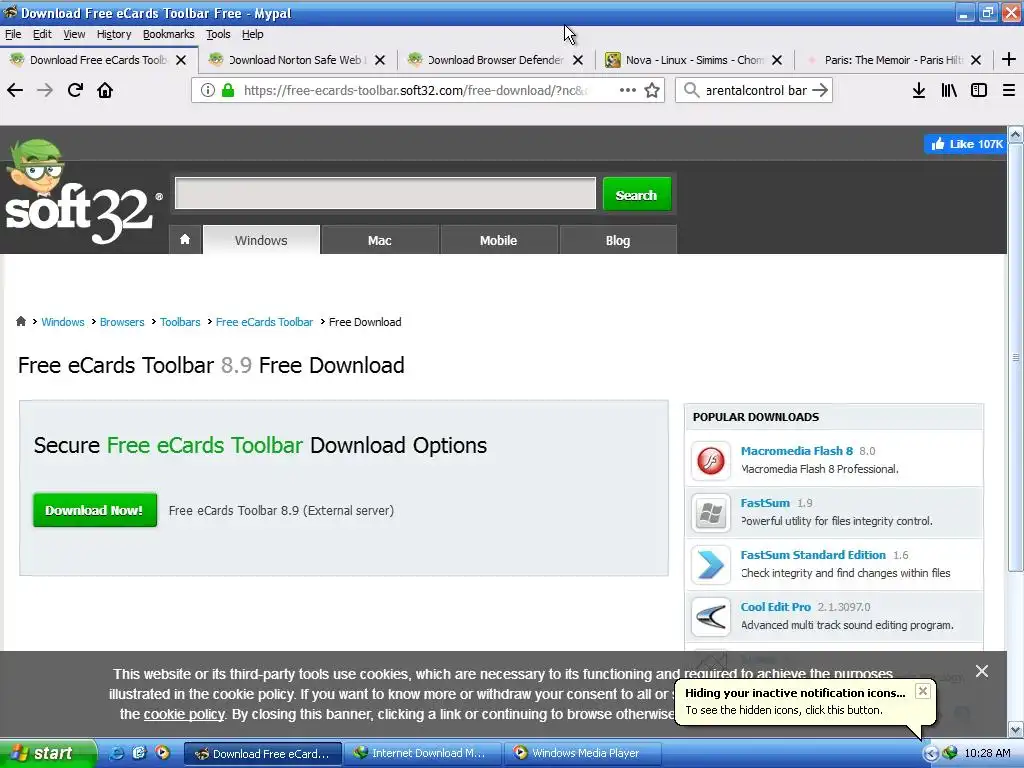This screenshot has width=1024, height=768.
Task: Click the search magnifier icon
Action: [x=691, y=90]
